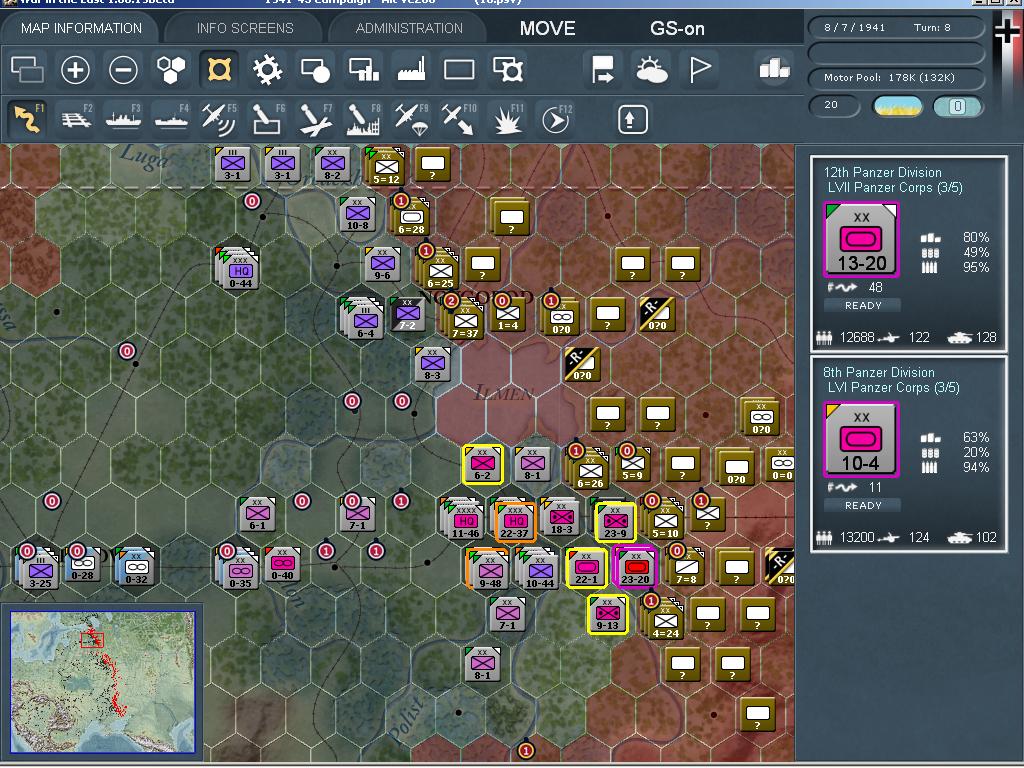Screen dimensions: 1024x768
Task: Click the gear-shaped map overlay icon
Action: point(267,69)
